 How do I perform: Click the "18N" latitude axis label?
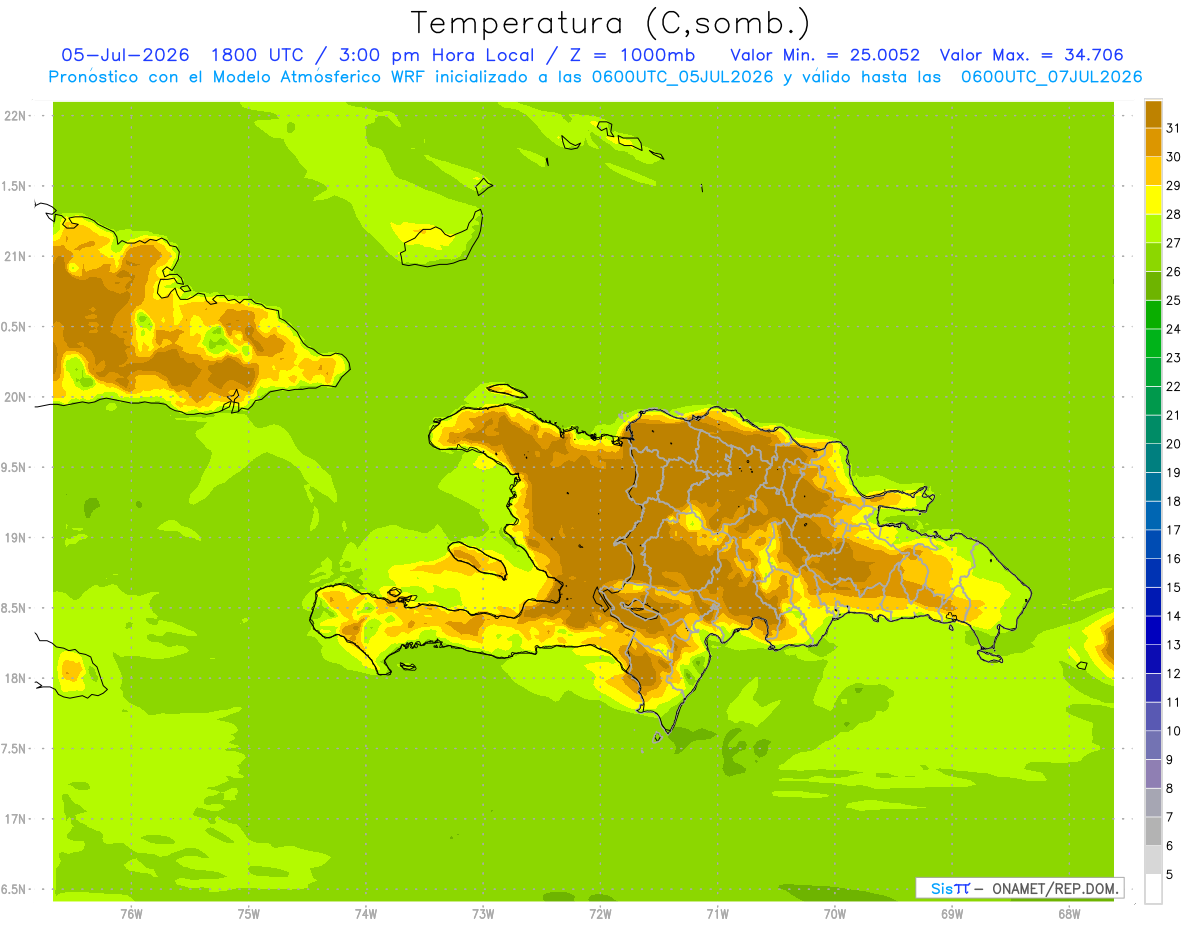click(x=15, y=678)
